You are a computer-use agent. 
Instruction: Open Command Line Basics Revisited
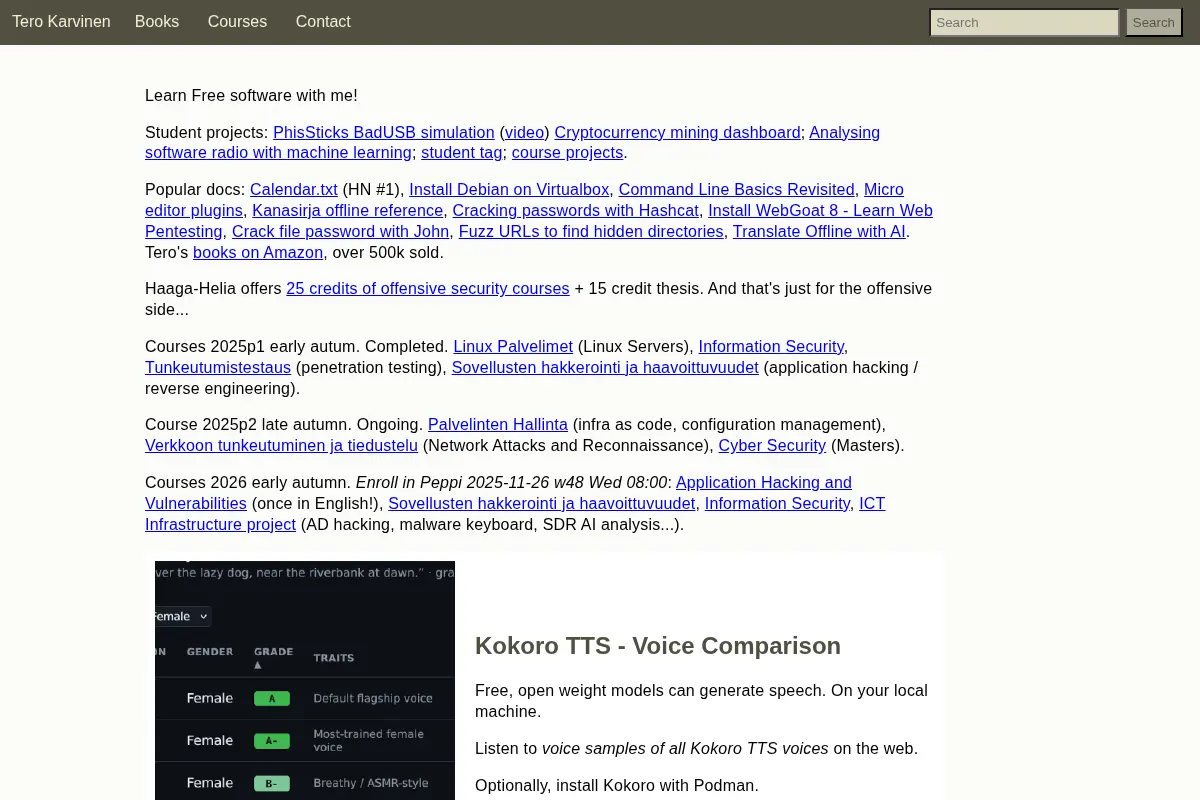coord(737,189)
